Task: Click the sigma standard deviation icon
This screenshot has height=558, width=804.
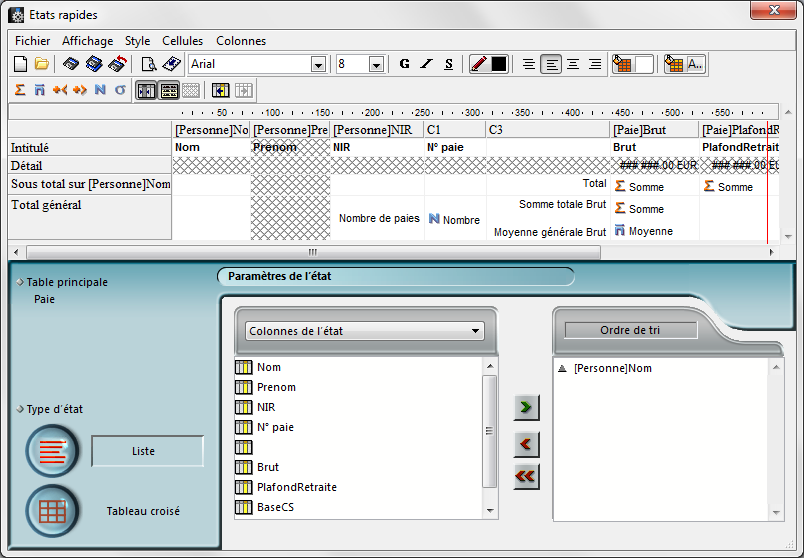Action: tap(120, 90)
